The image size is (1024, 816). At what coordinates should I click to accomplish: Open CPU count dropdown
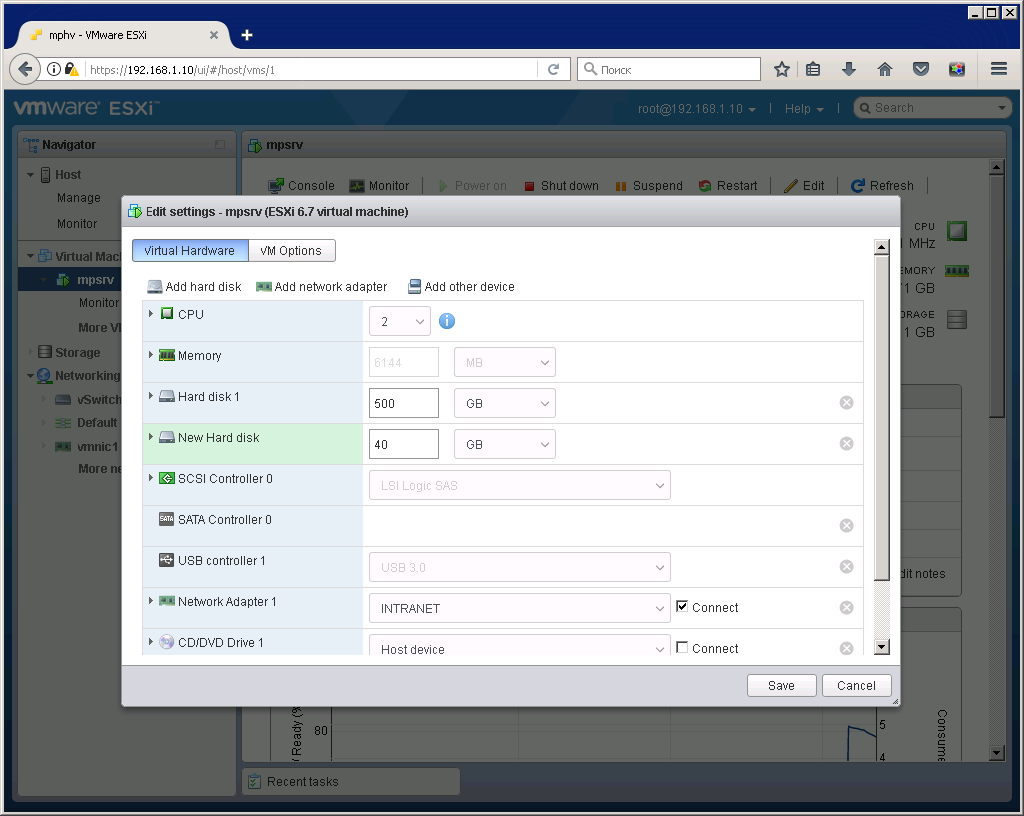[x=400, y=321]
